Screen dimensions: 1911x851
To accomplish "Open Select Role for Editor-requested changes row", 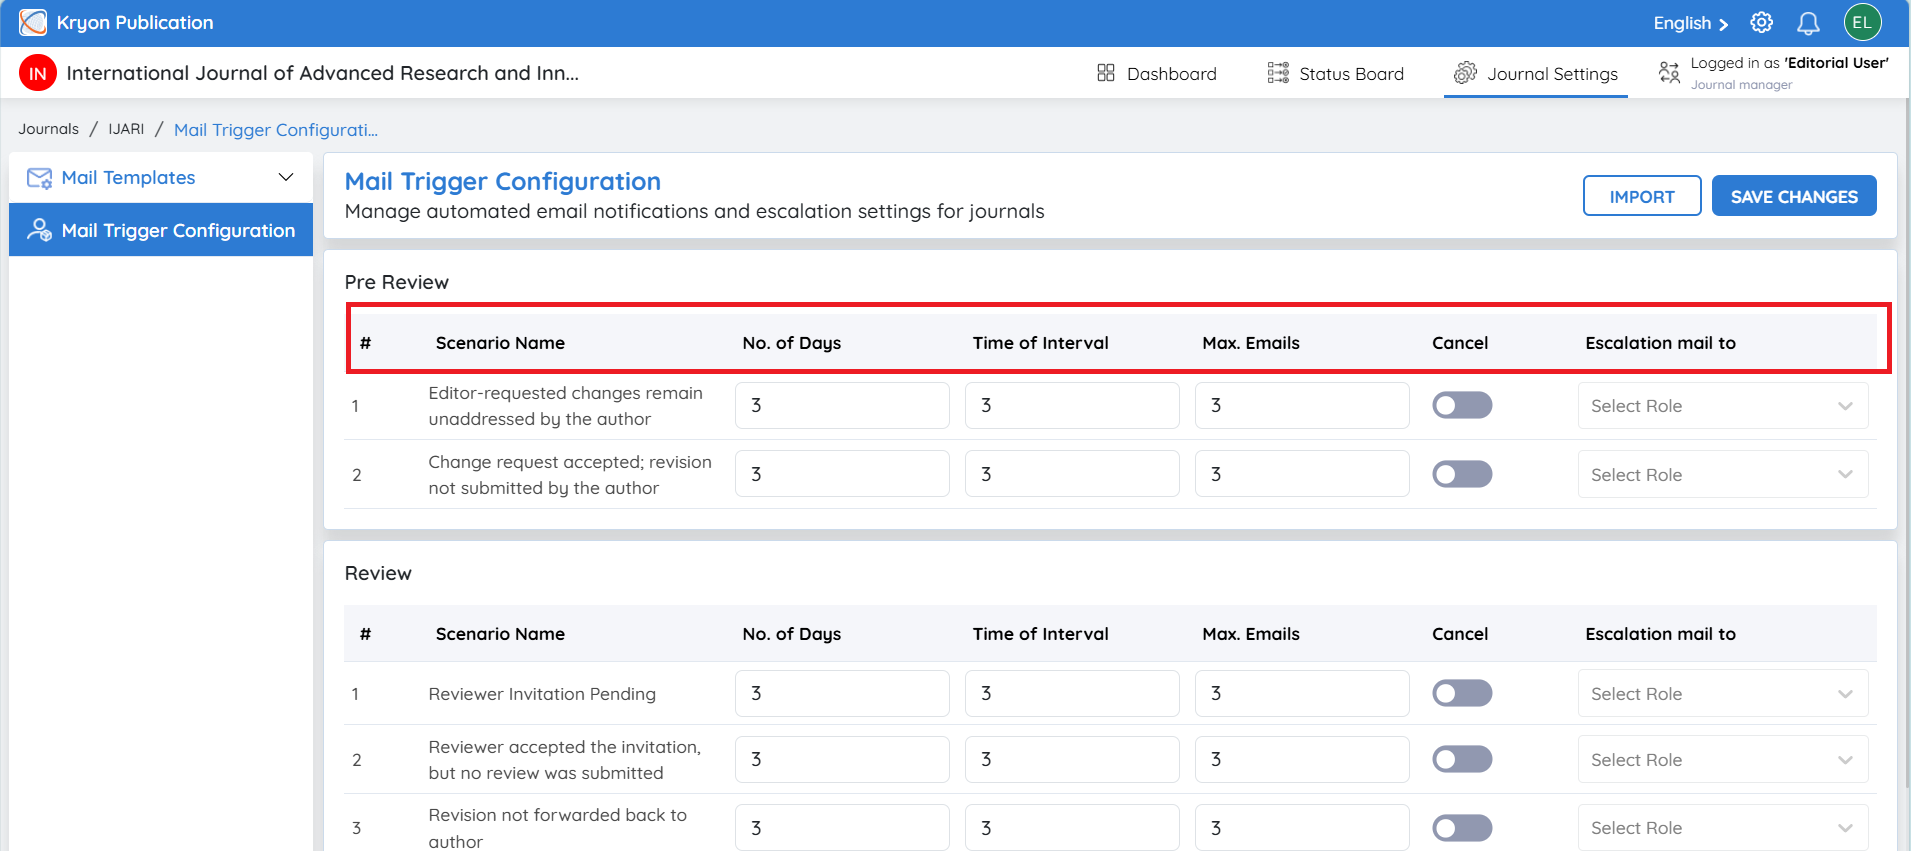I will point(1723,406).
